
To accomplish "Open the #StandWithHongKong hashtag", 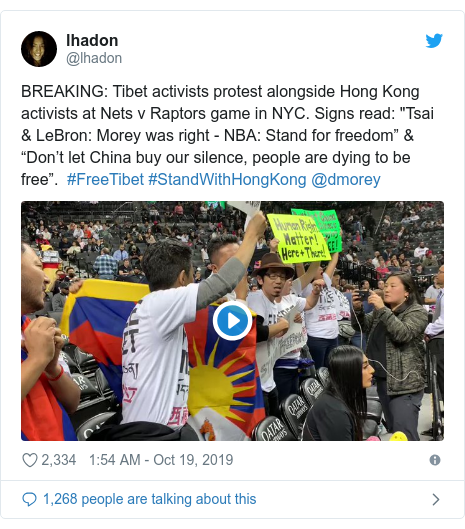I will [227, 179].
